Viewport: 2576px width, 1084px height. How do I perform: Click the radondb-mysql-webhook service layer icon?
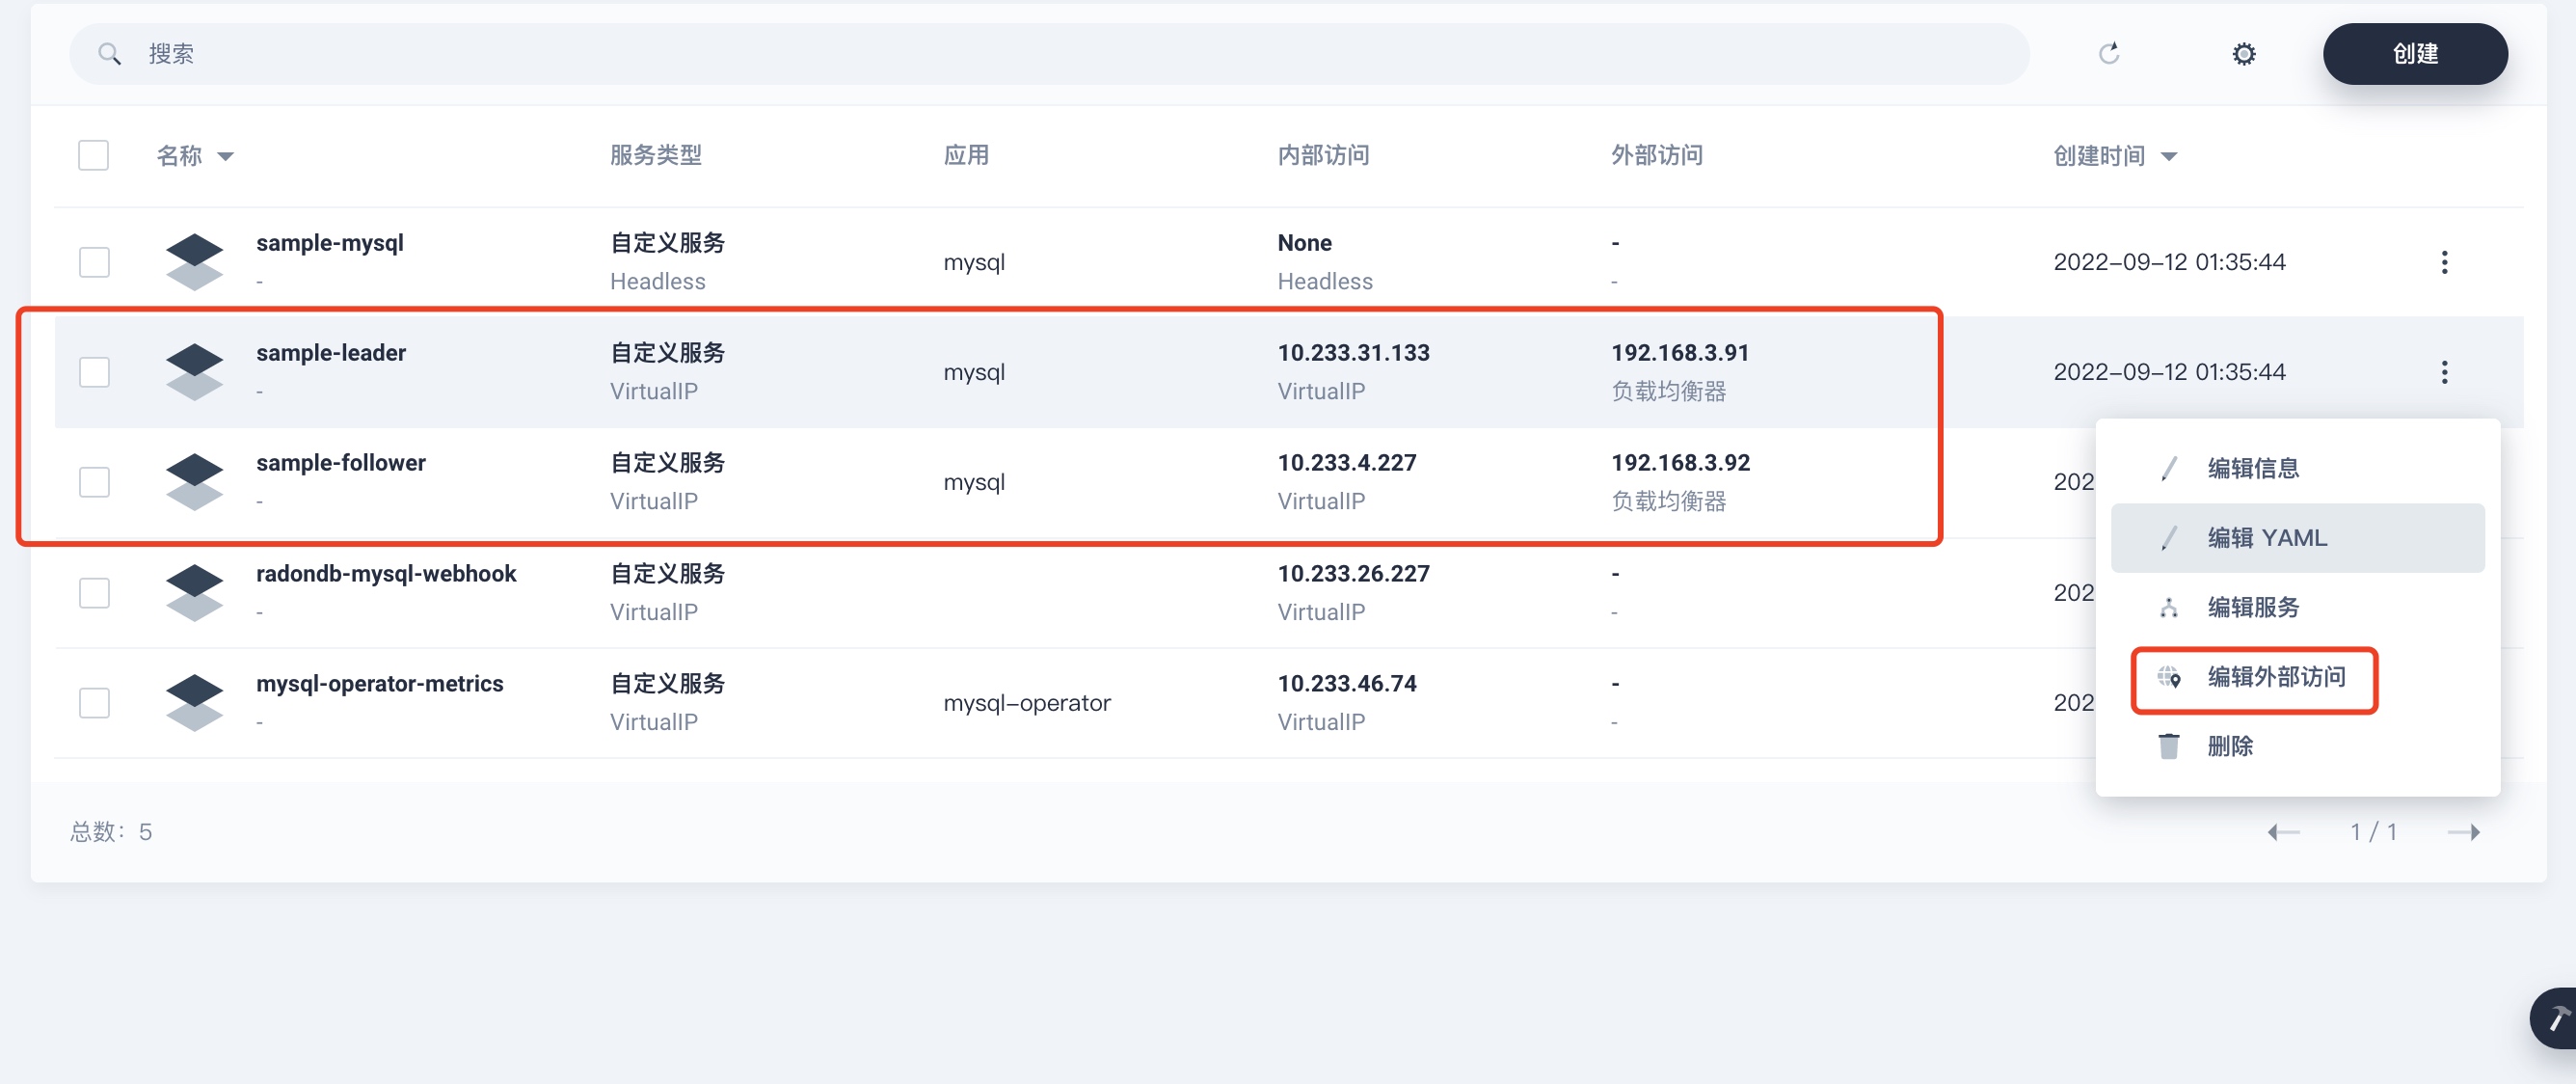194,593
